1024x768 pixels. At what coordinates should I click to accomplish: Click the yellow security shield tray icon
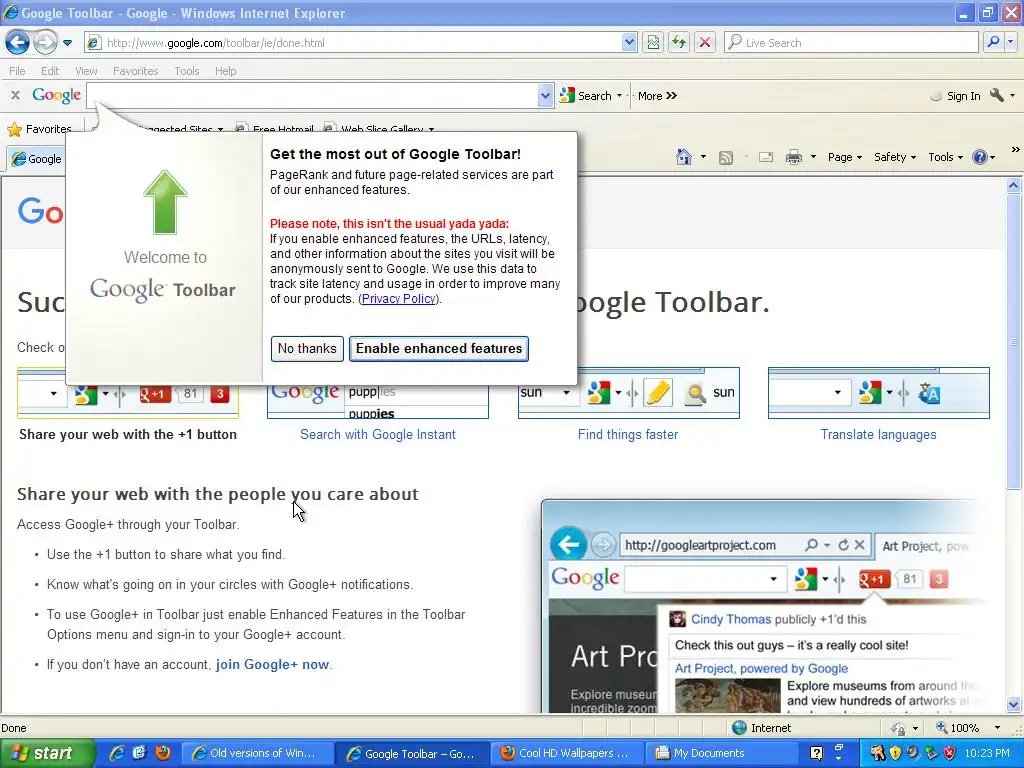coord(895,753)
